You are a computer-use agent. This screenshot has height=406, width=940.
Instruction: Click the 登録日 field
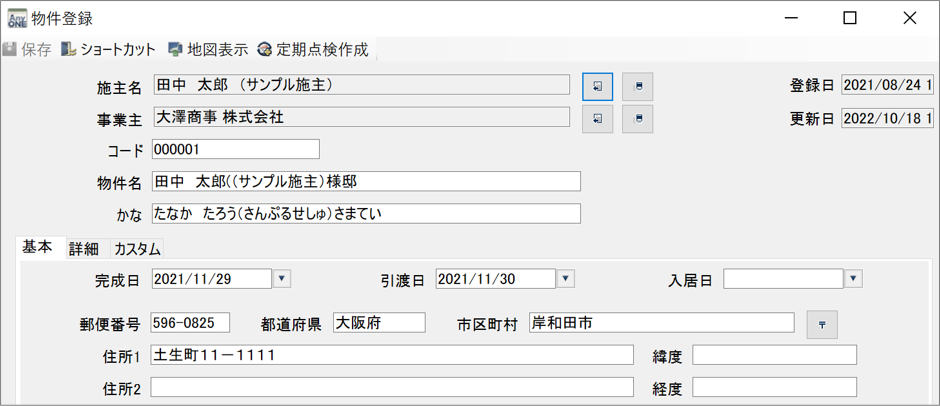point(888,85)
